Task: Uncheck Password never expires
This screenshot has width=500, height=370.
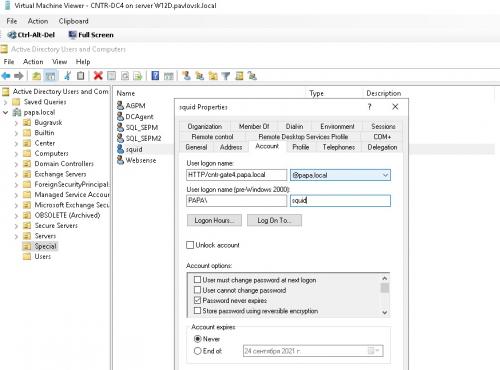Action: pos(197,300)
